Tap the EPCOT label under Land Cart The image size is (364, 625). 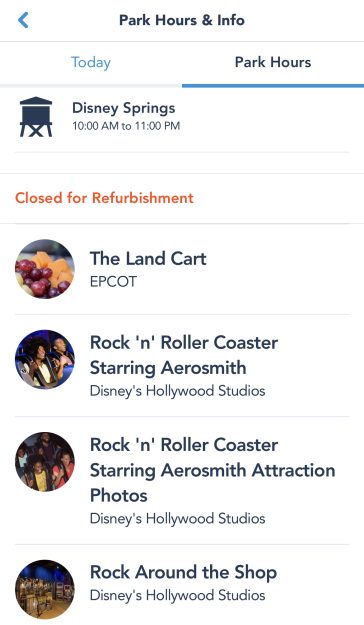(x=113, y=281)
